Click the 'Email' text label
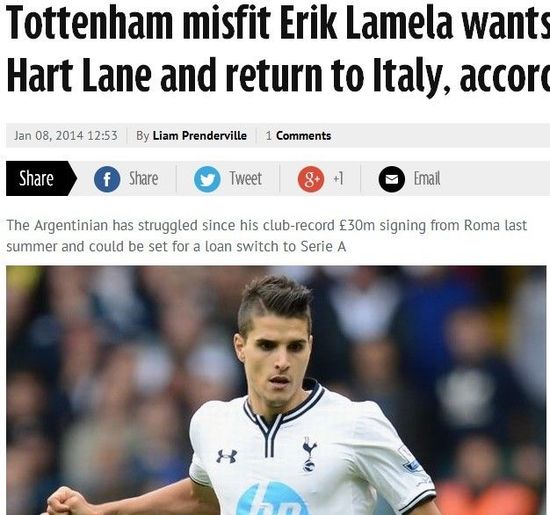The image size is (550, 515). point(427,179)
